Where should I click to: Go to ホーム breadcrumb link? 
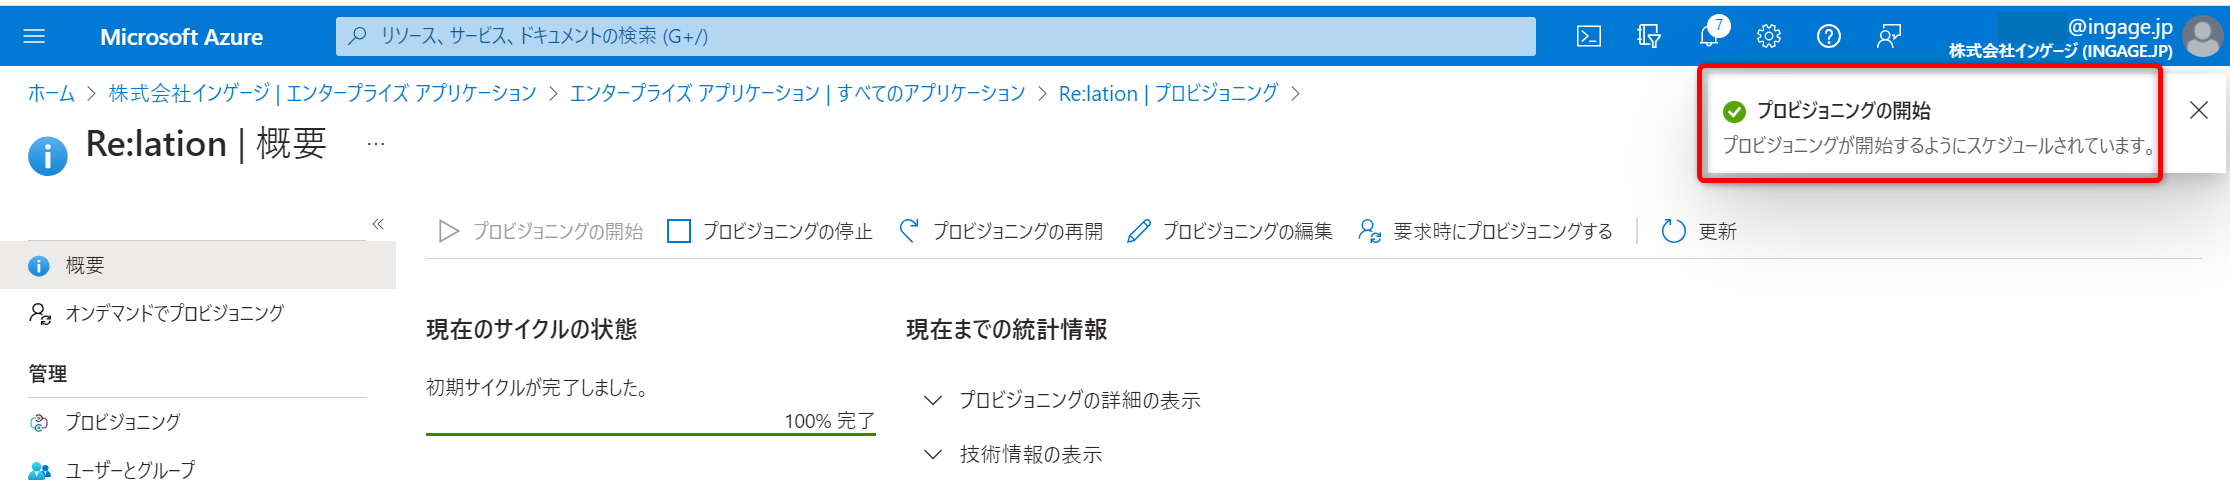[x=51, y=94]
